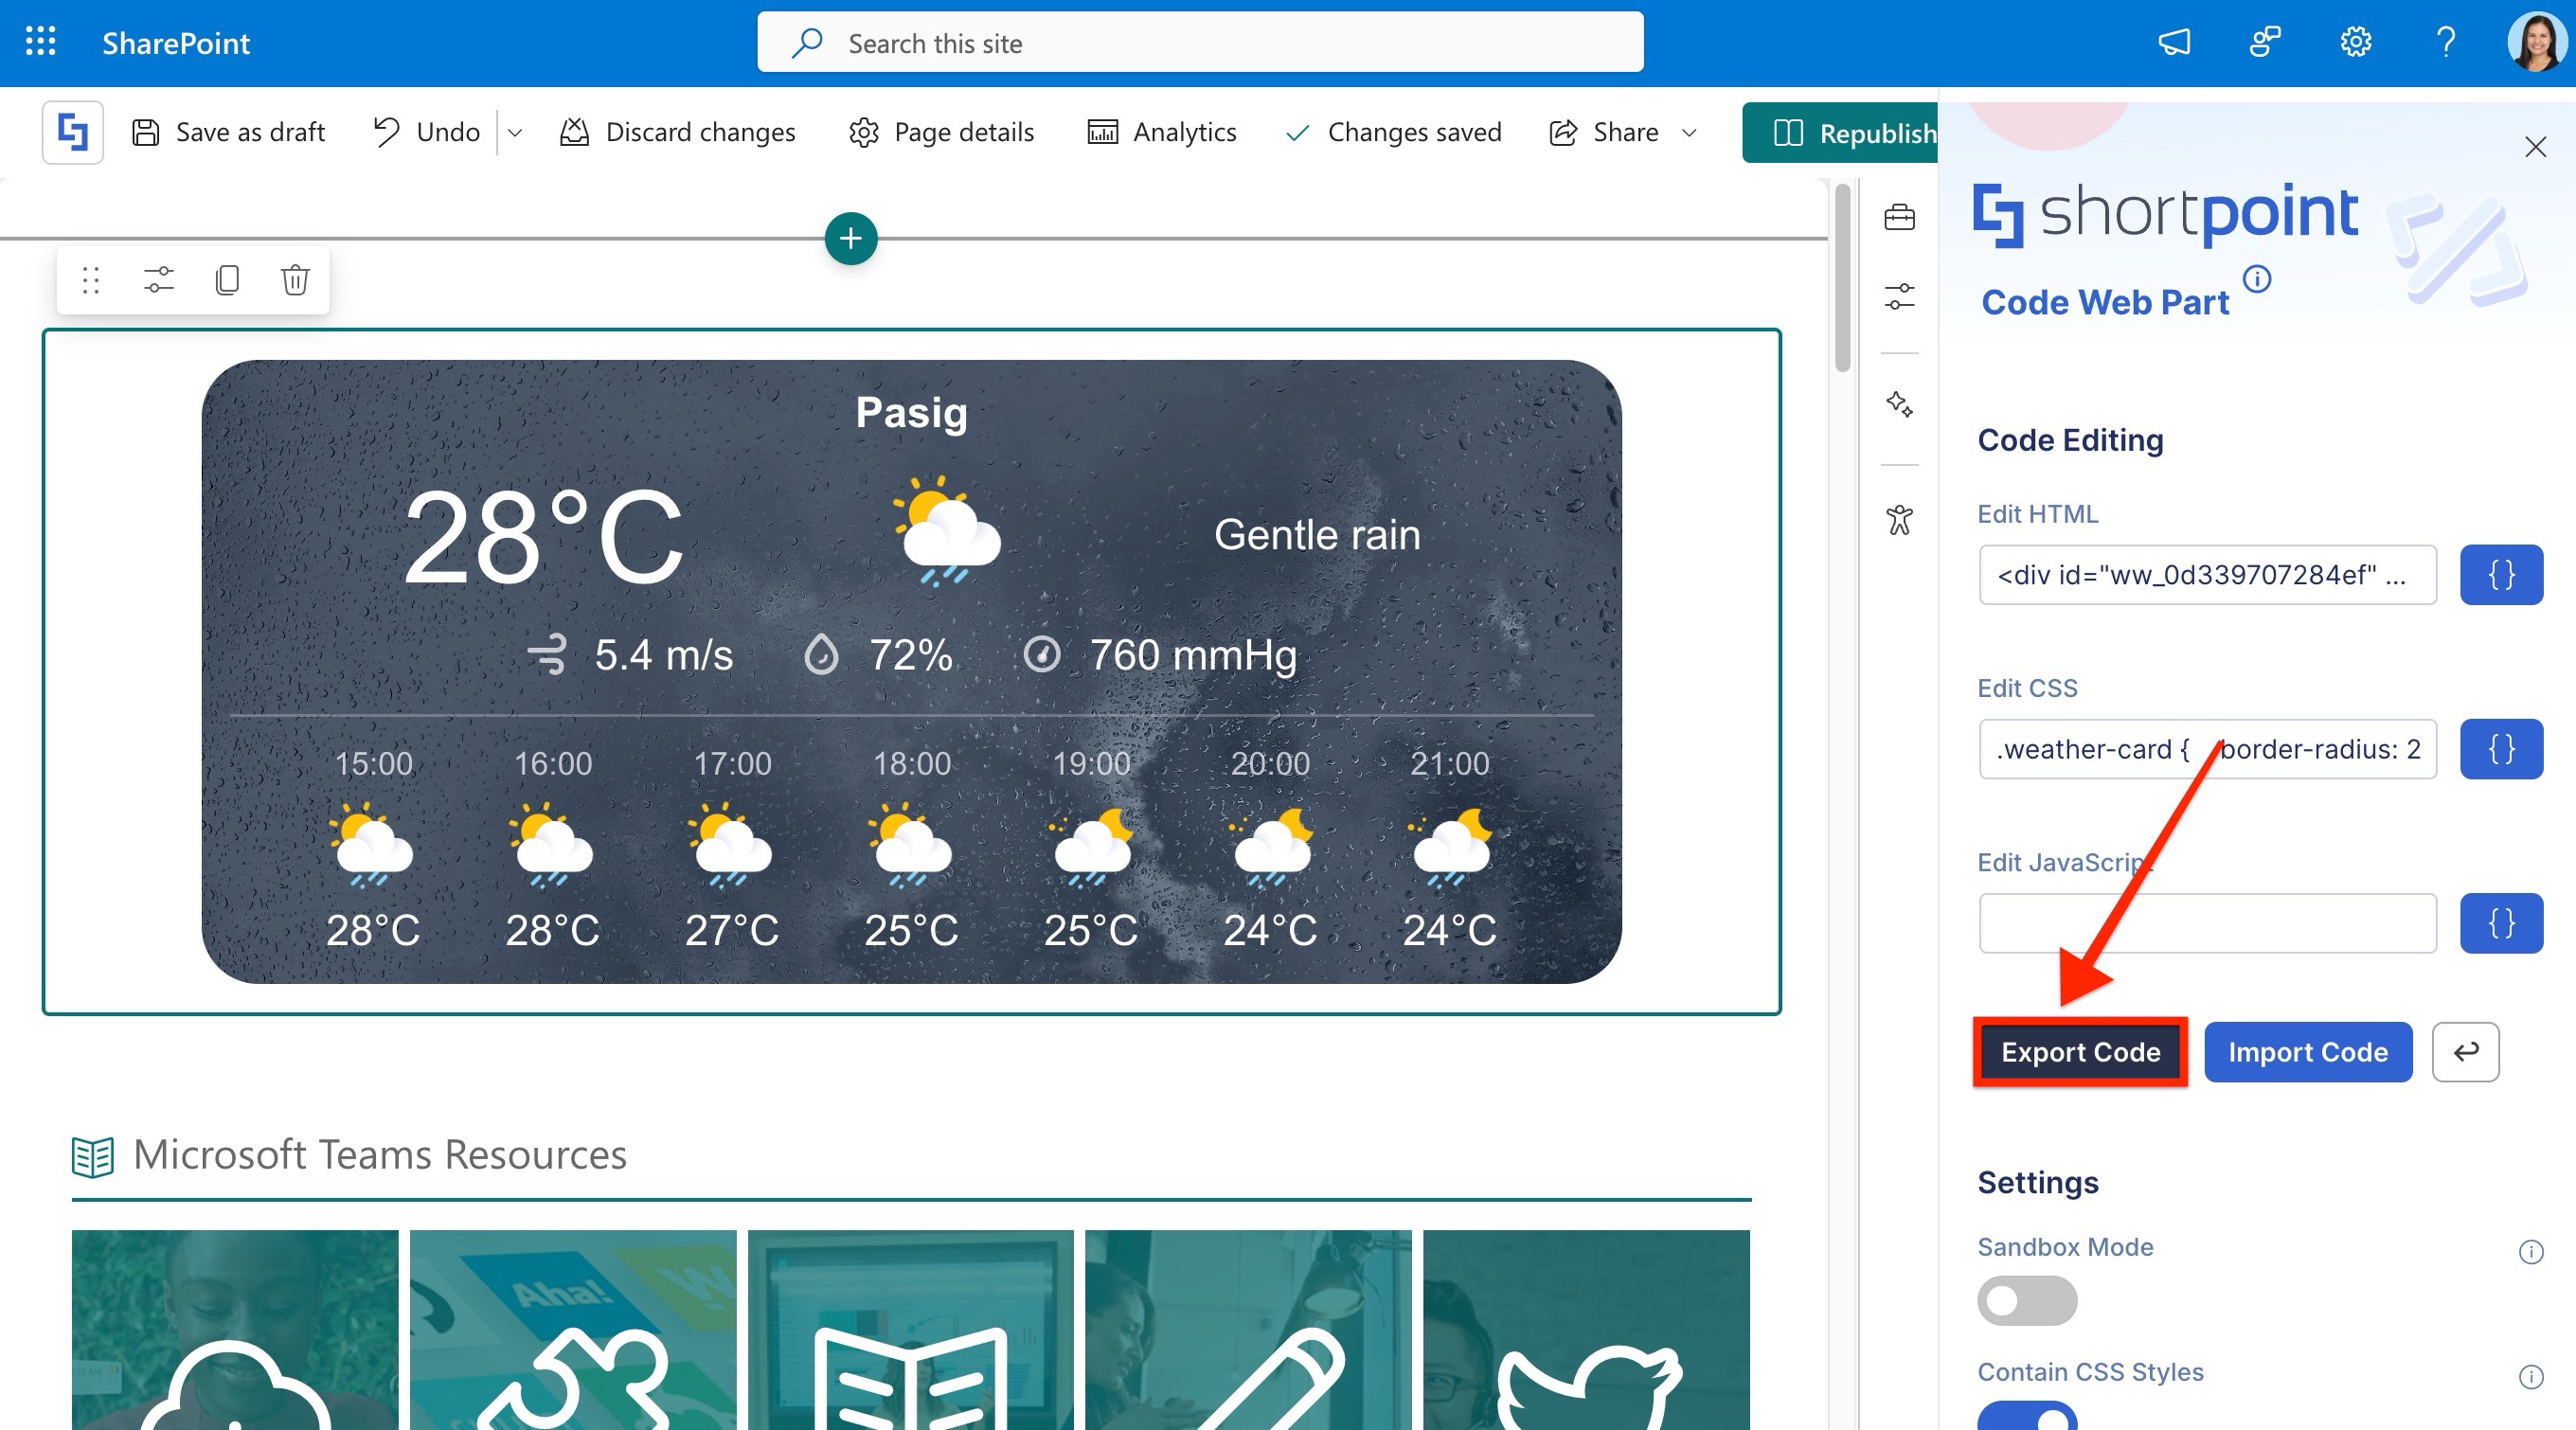Click the toolbox icon in side rail
2576x1430 pixels.
coord(1899,217)
